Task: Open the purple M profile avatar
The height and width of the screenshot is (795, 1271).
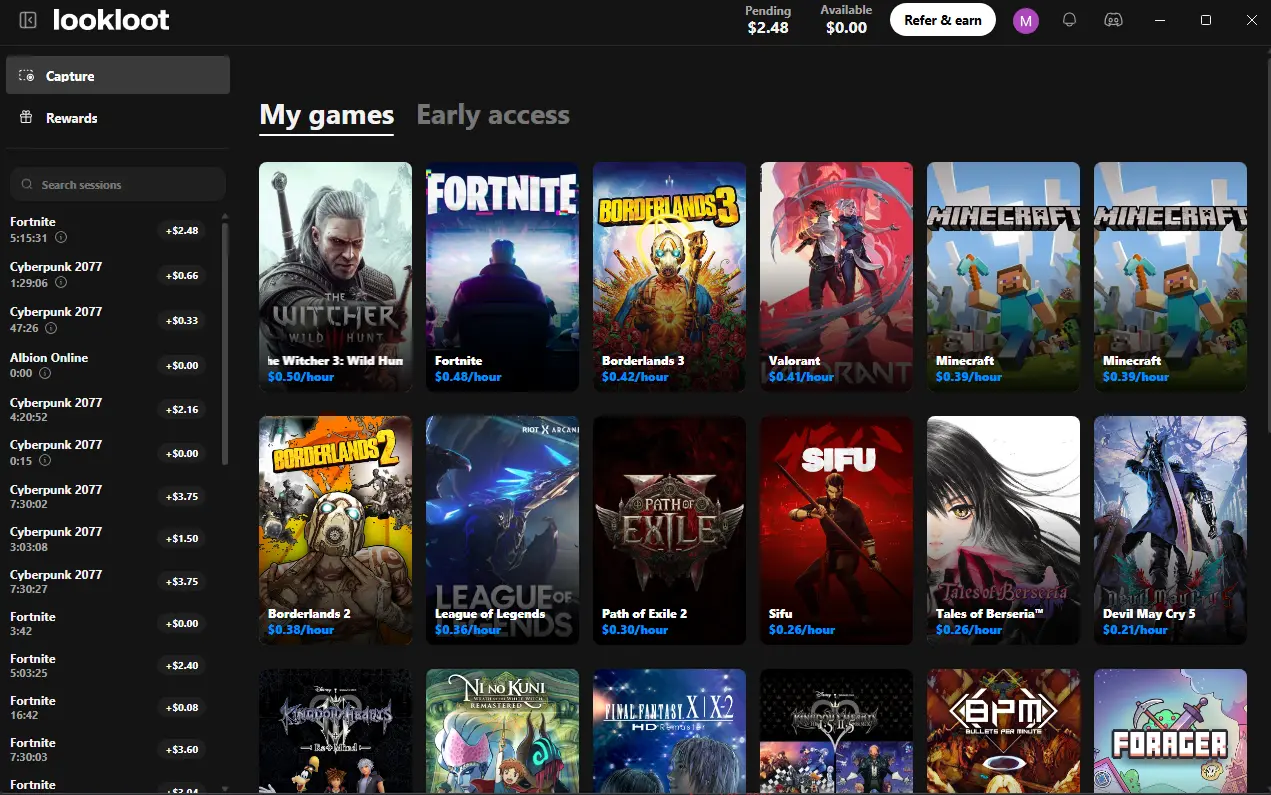Action: (1026, 20)
